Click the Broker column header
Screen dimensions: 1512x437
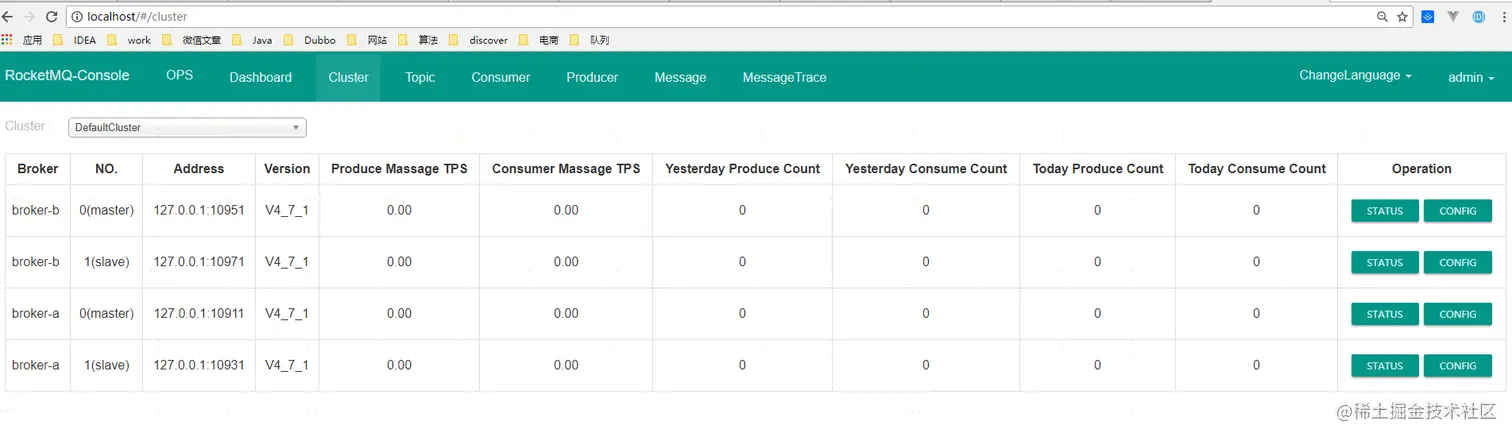coord(38,169)
